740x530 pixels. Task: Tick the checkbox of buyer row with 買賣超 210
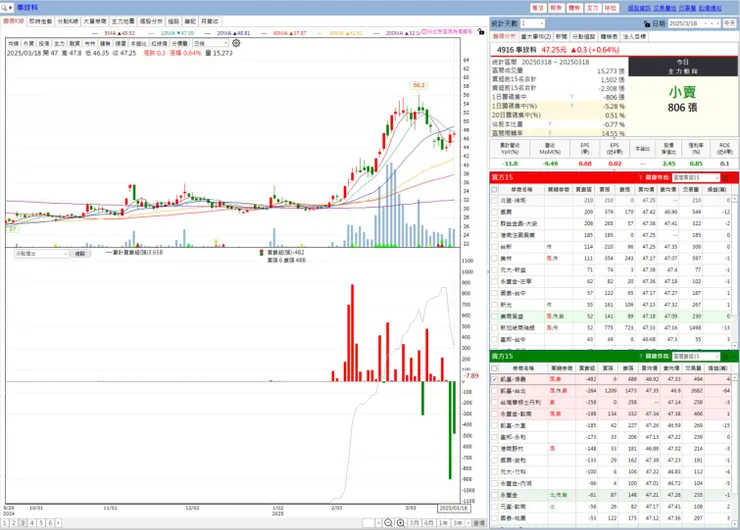[494, 201]
